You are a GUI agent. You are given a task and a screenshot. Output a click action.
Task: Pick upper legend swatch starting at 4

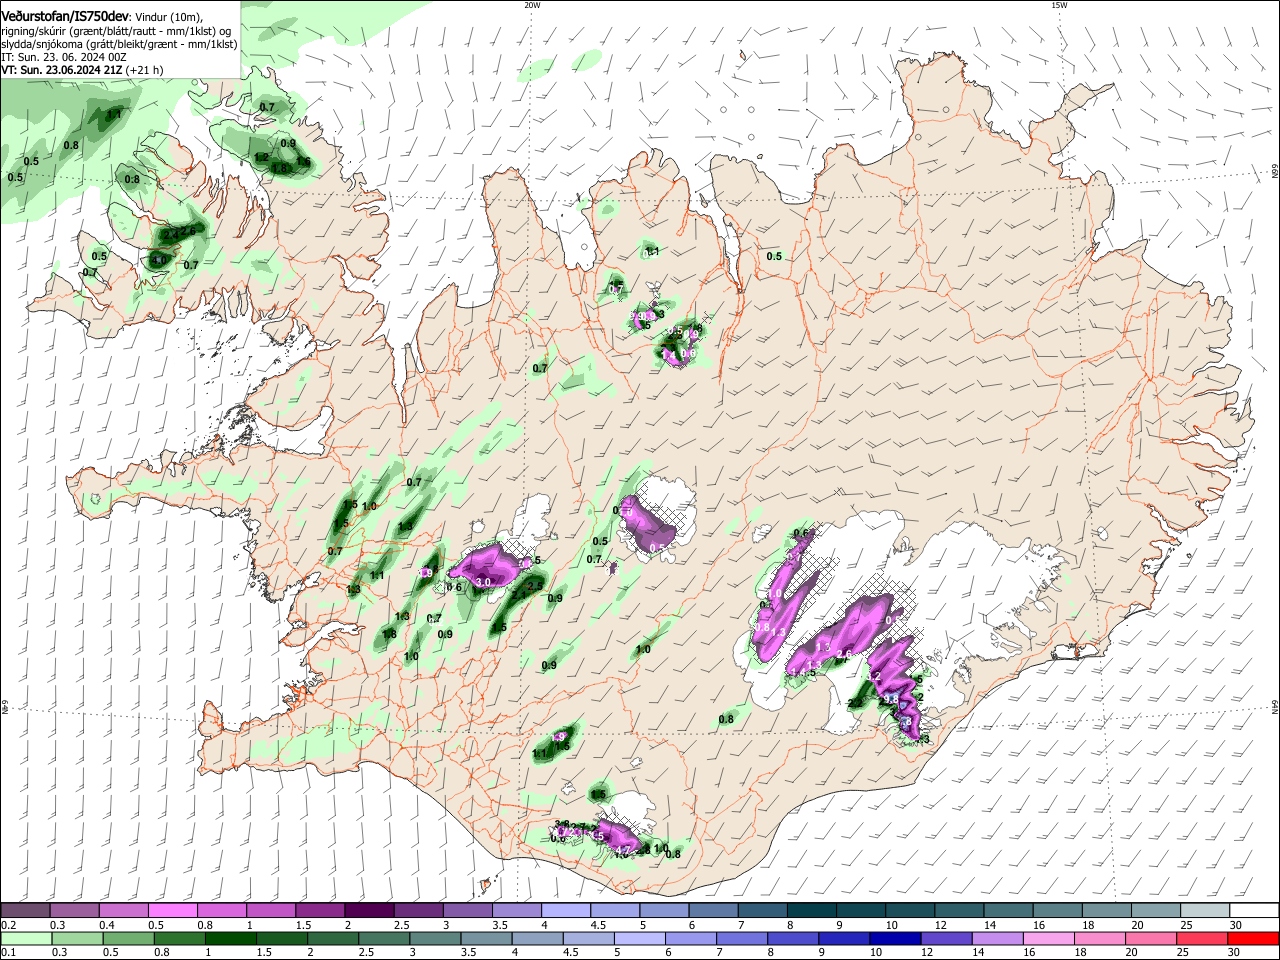pos(565,911)
